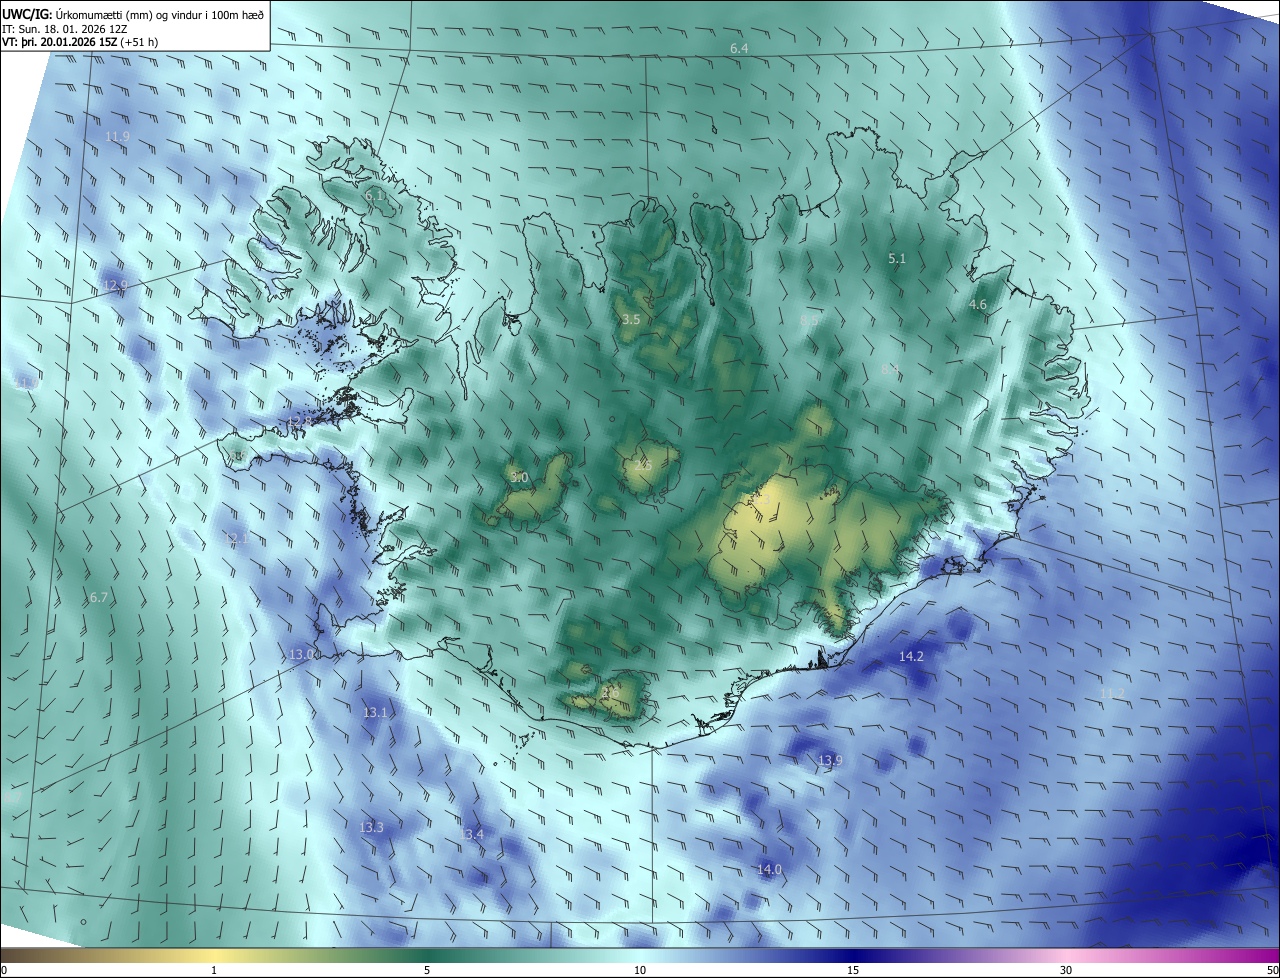
Task: Click the 6.4 value at the map's top
Action: click(739, 48)
